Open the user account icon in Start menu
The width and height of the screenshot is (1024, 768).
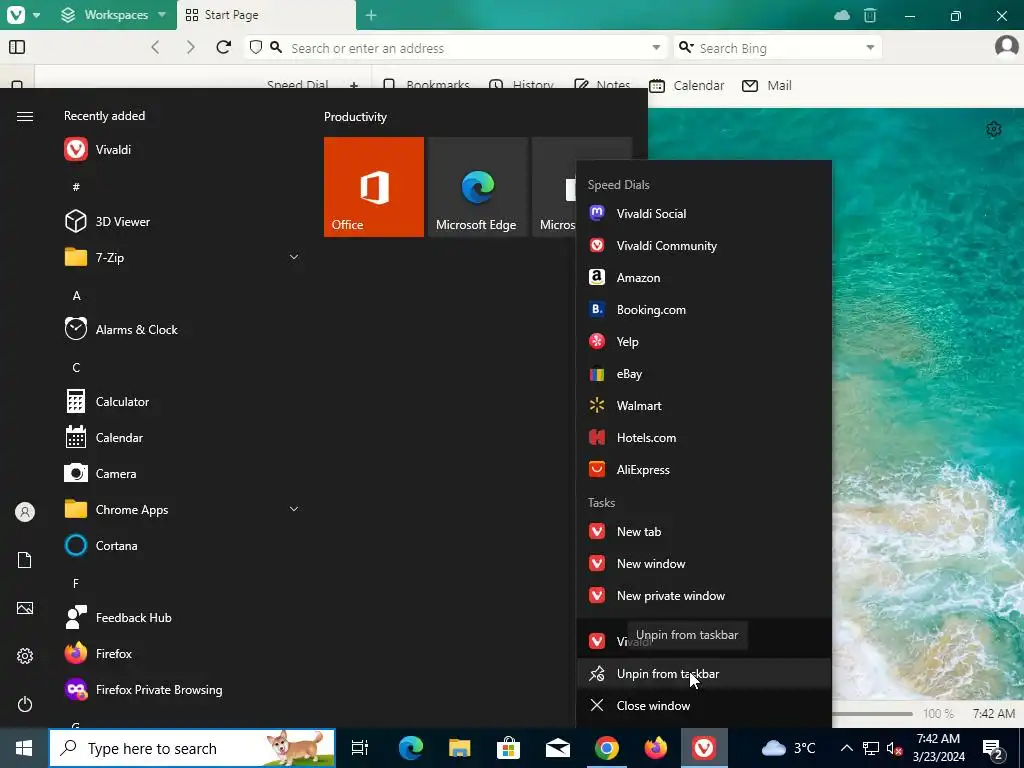25,512
